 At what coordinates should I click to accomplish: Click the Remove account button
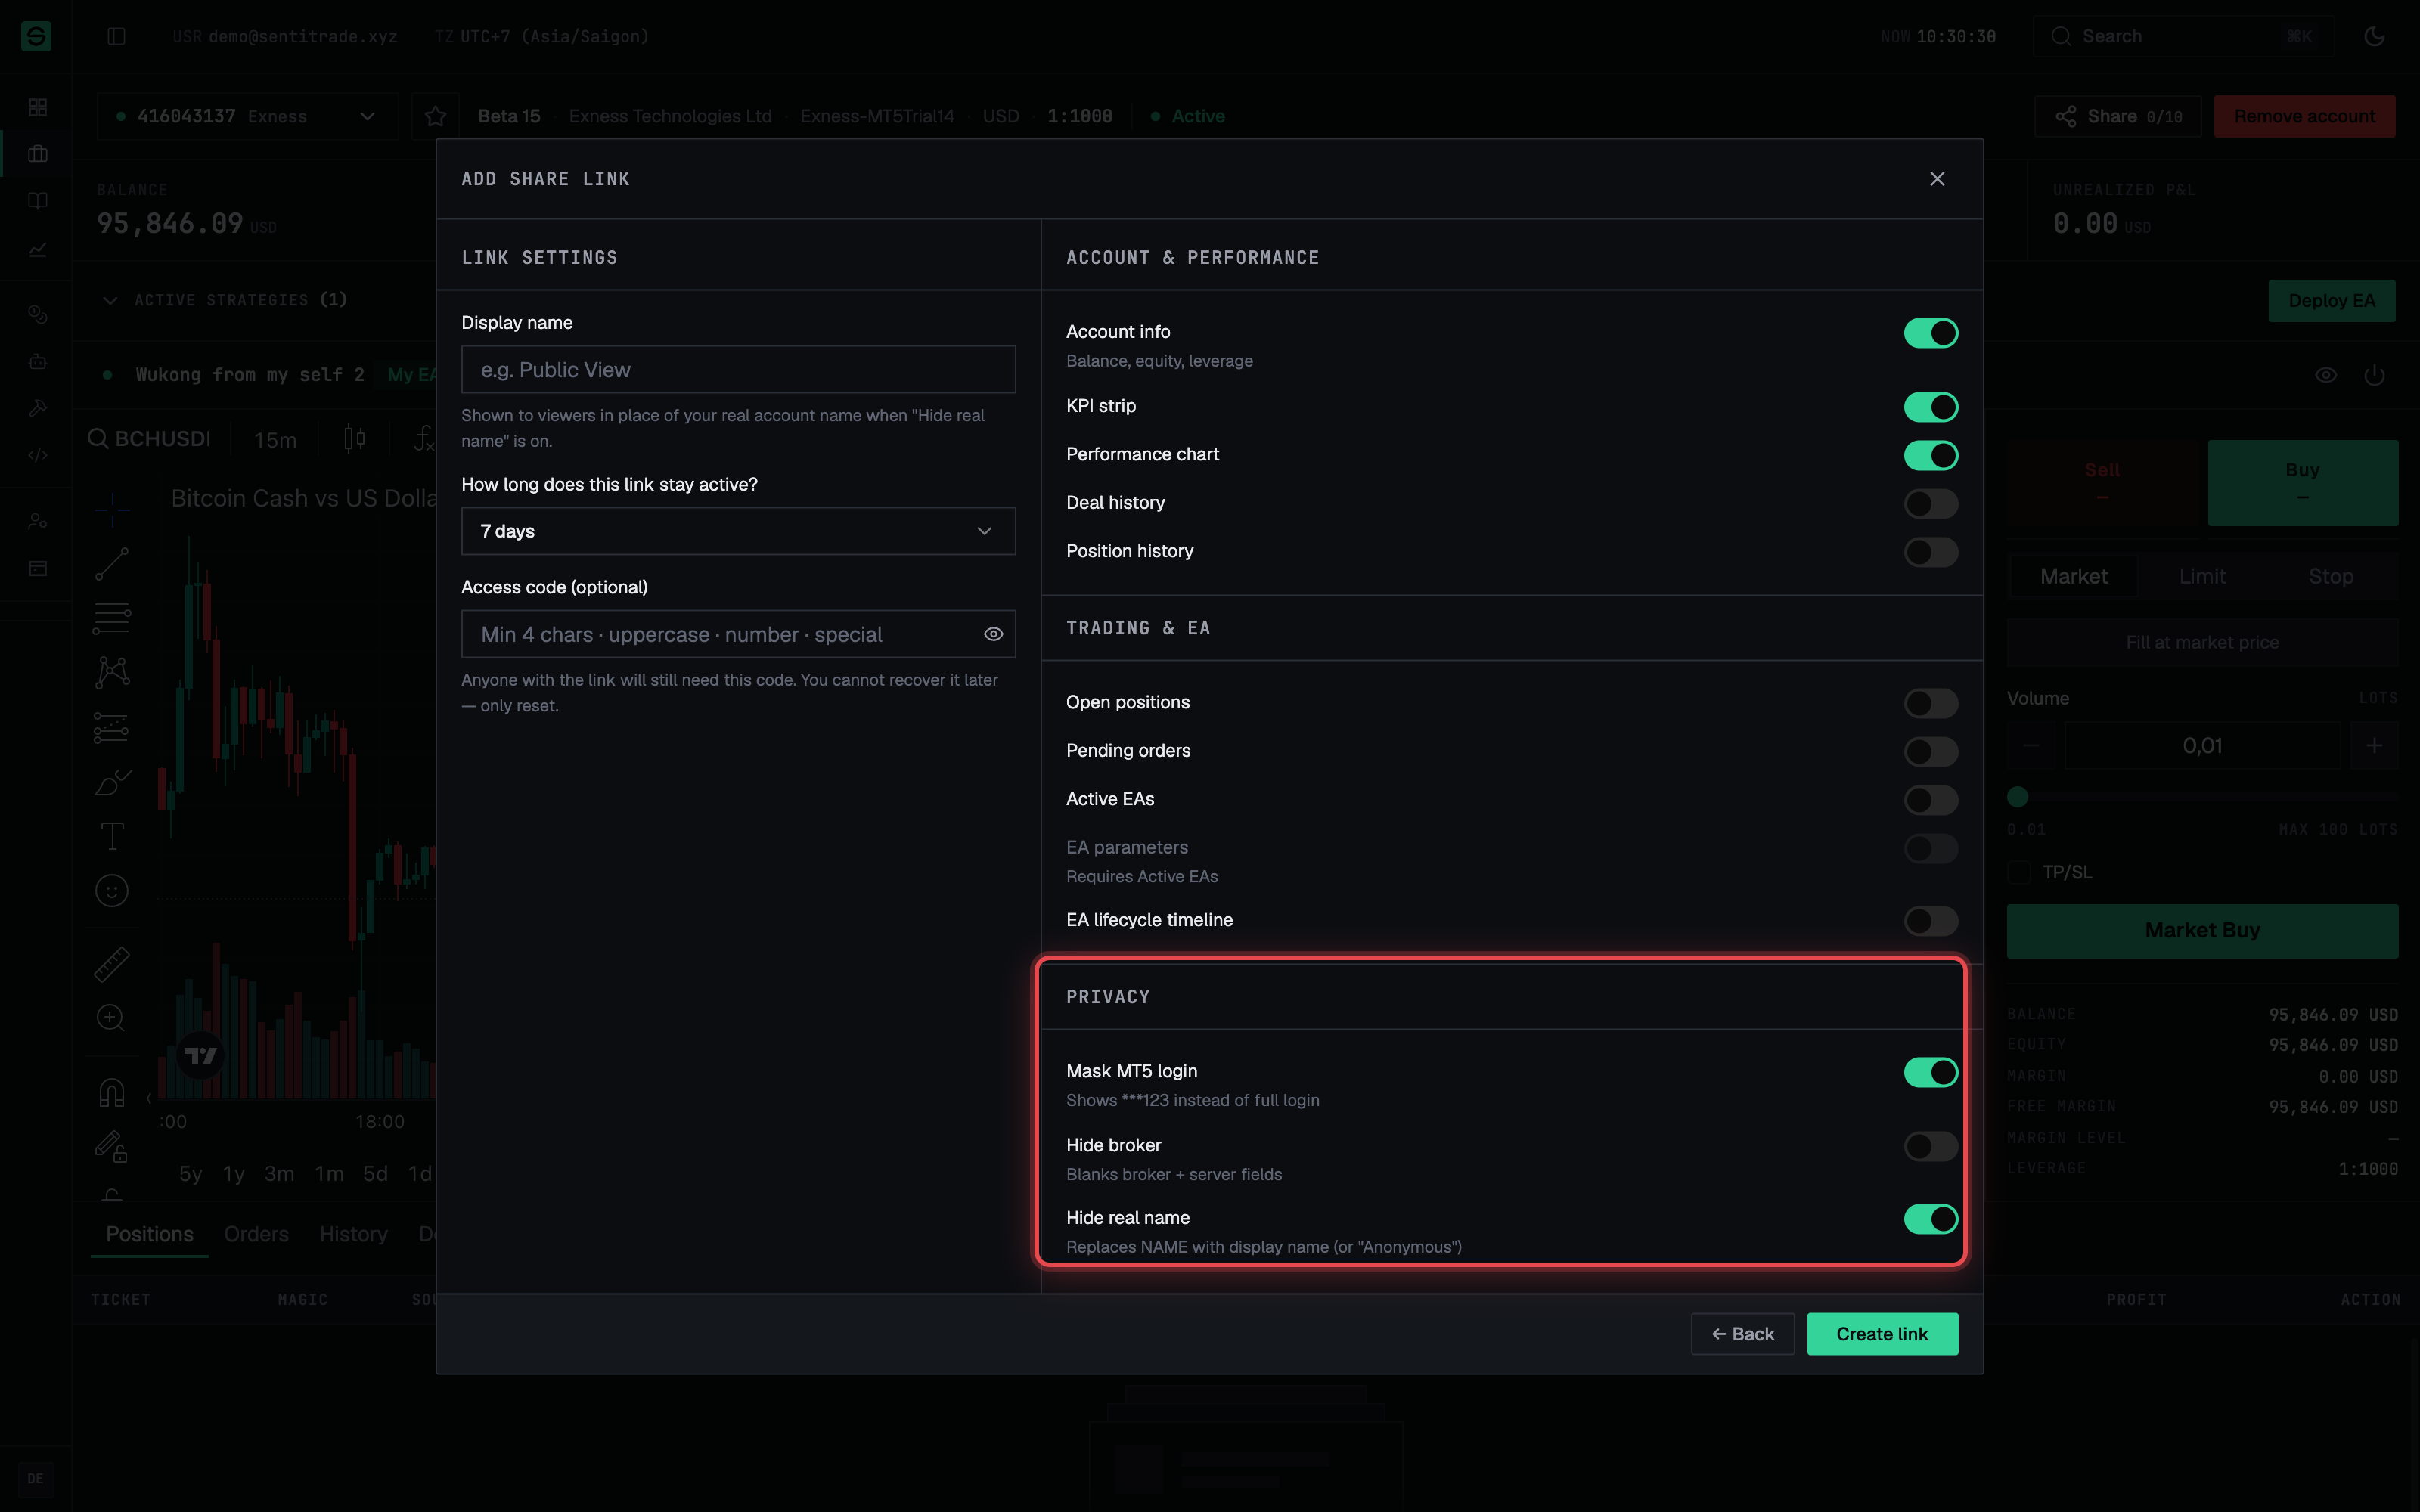(x=2304, y=116)
